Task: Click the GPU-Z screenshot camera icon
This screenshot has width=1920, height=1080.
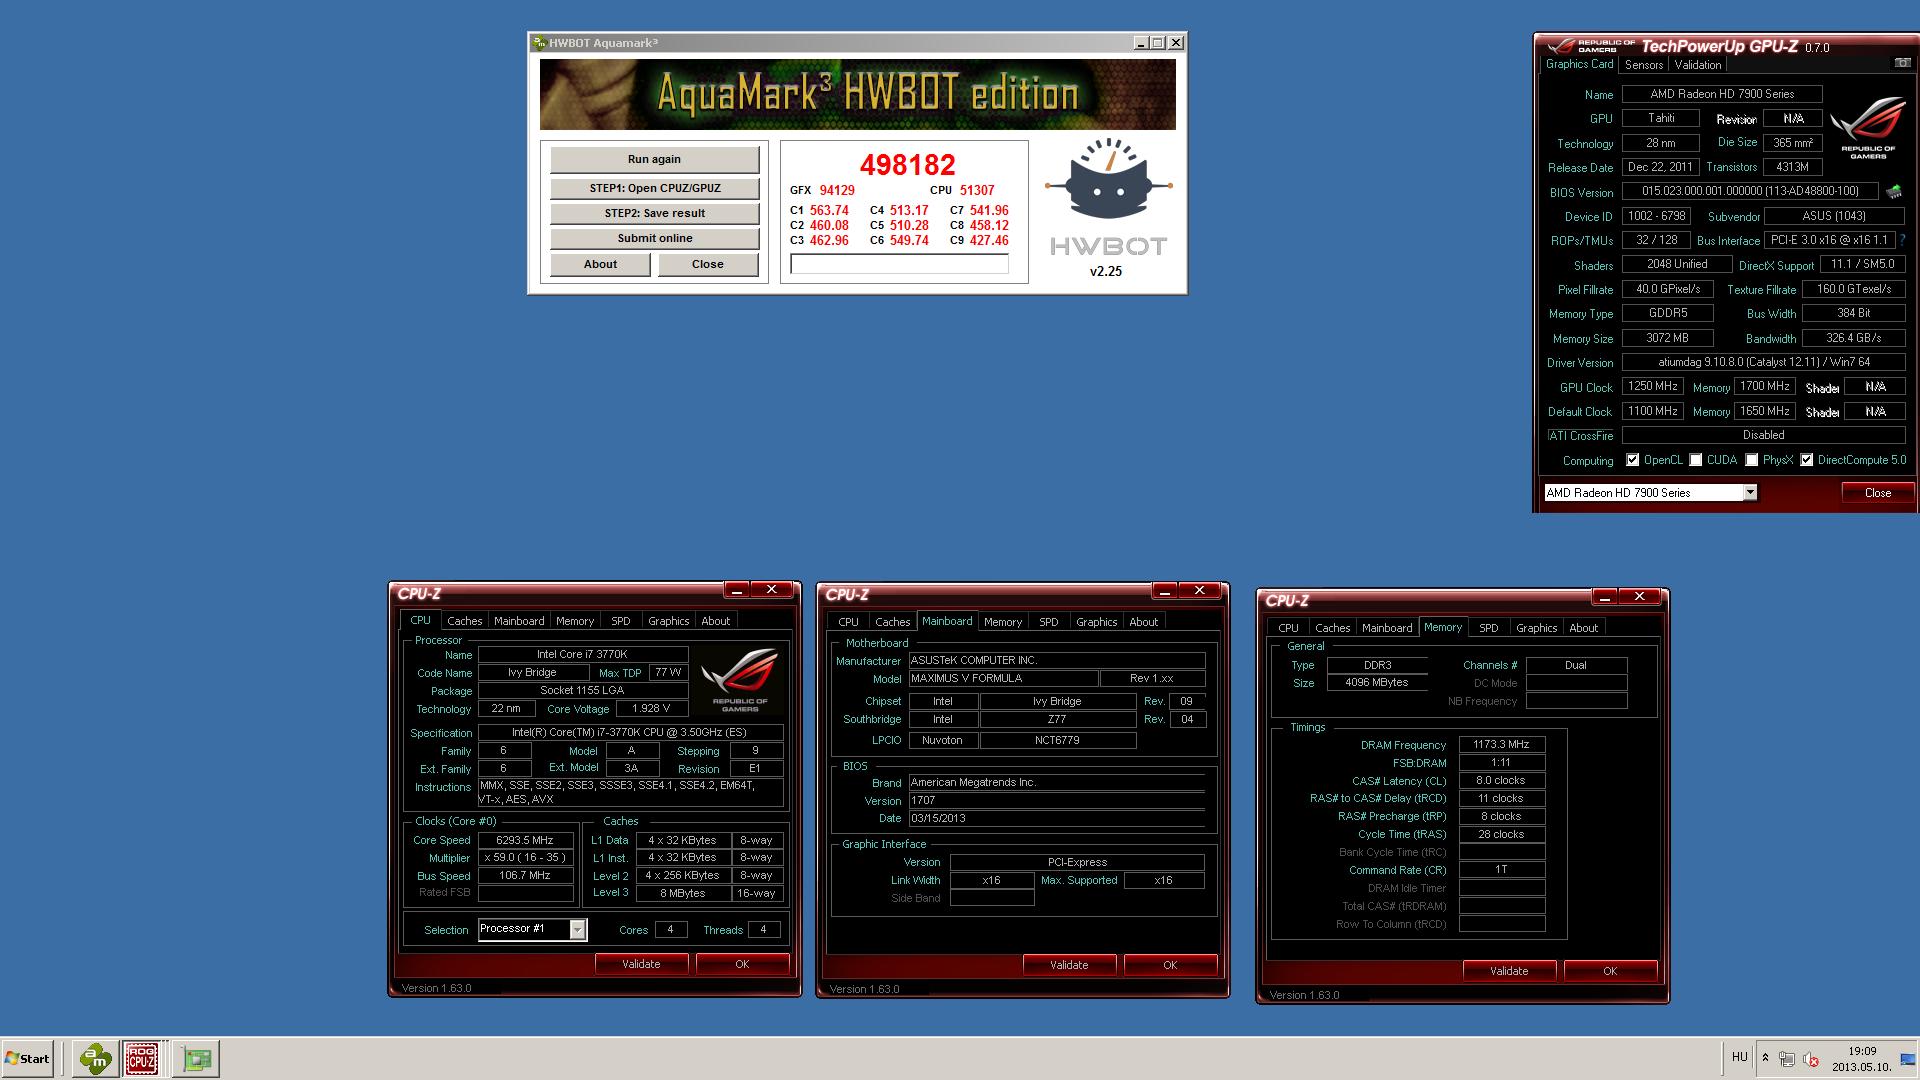Action: pos(1901,63)
